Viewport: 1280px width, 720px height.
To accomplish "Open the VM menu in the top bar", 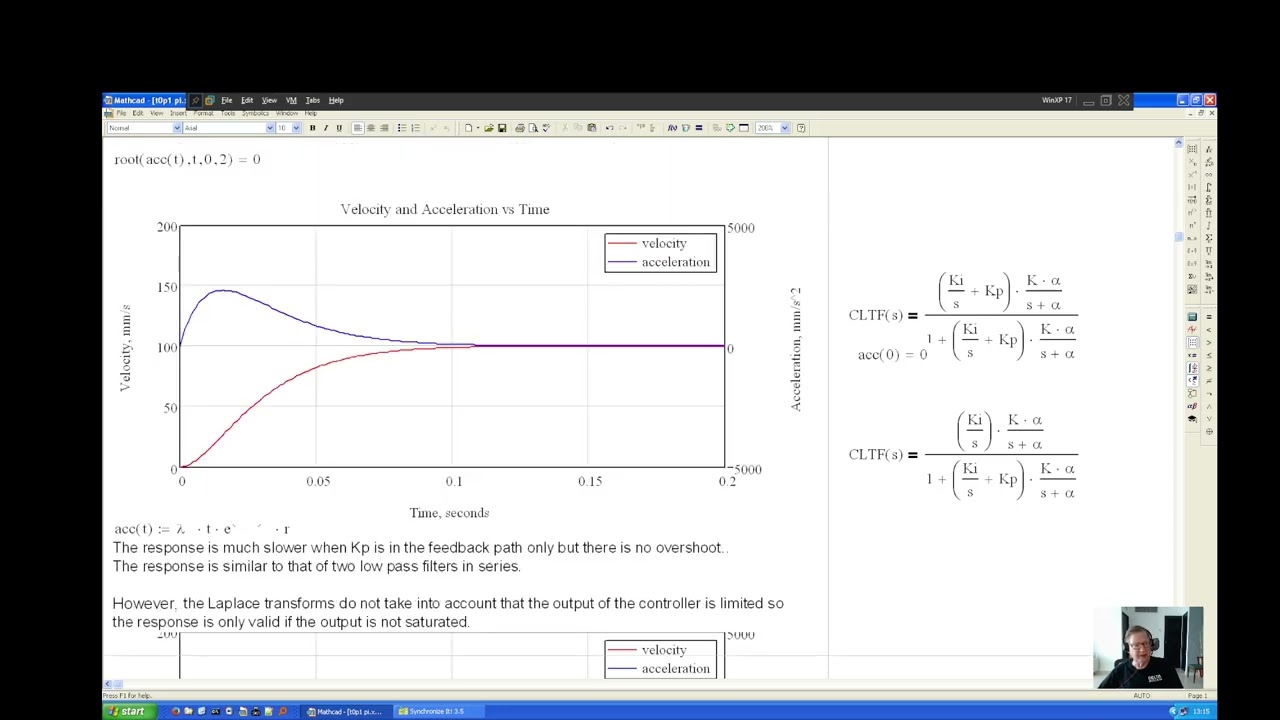I will coord(291,100).
